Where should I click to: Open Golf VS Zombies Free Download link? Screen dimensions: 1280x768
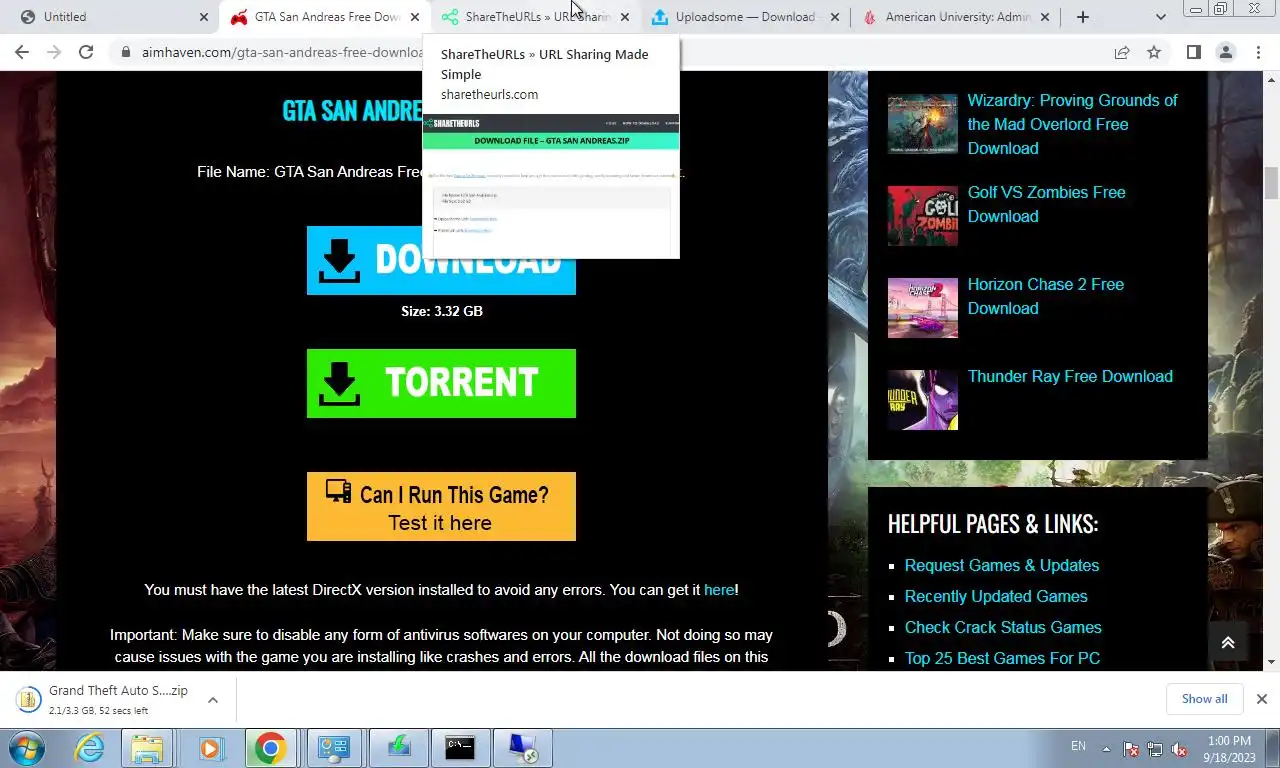1046,204
